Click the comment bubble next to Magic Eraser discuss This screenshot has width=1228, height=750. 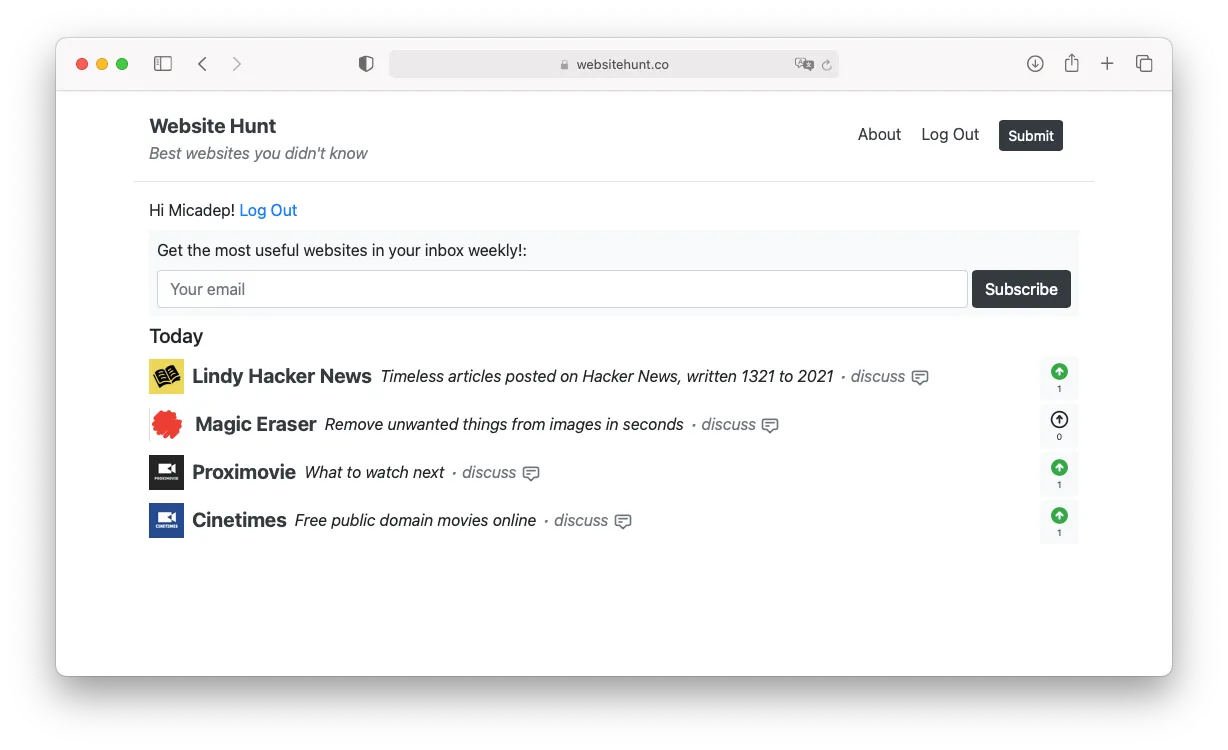coord(769,425)
